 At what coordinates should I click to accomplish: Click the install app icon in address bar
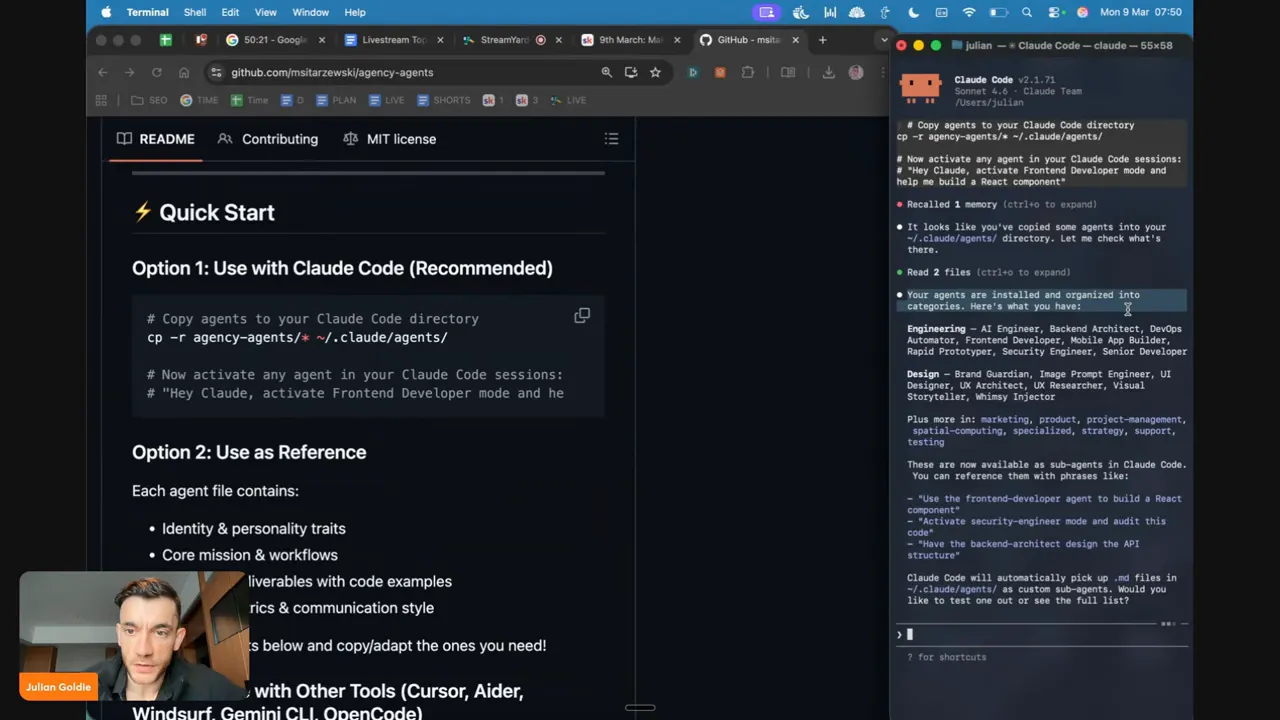[631, 72]
